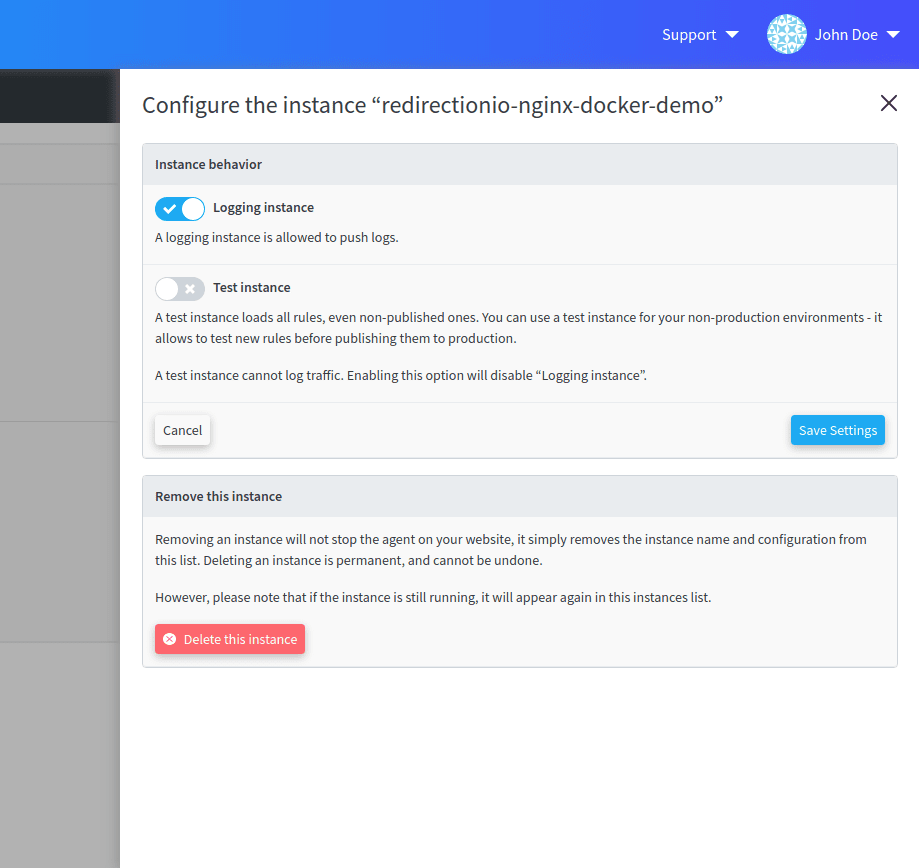Open the Support menu

point(689,35)
